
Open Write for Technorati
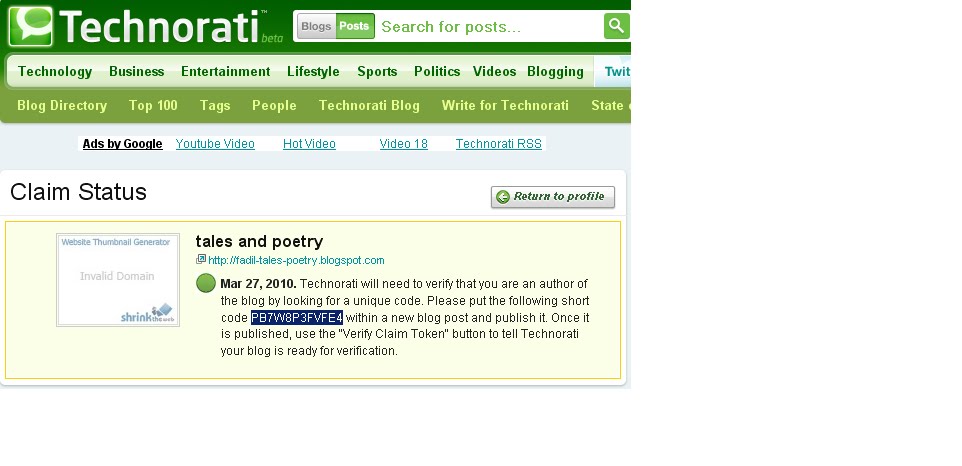point(505,105)
